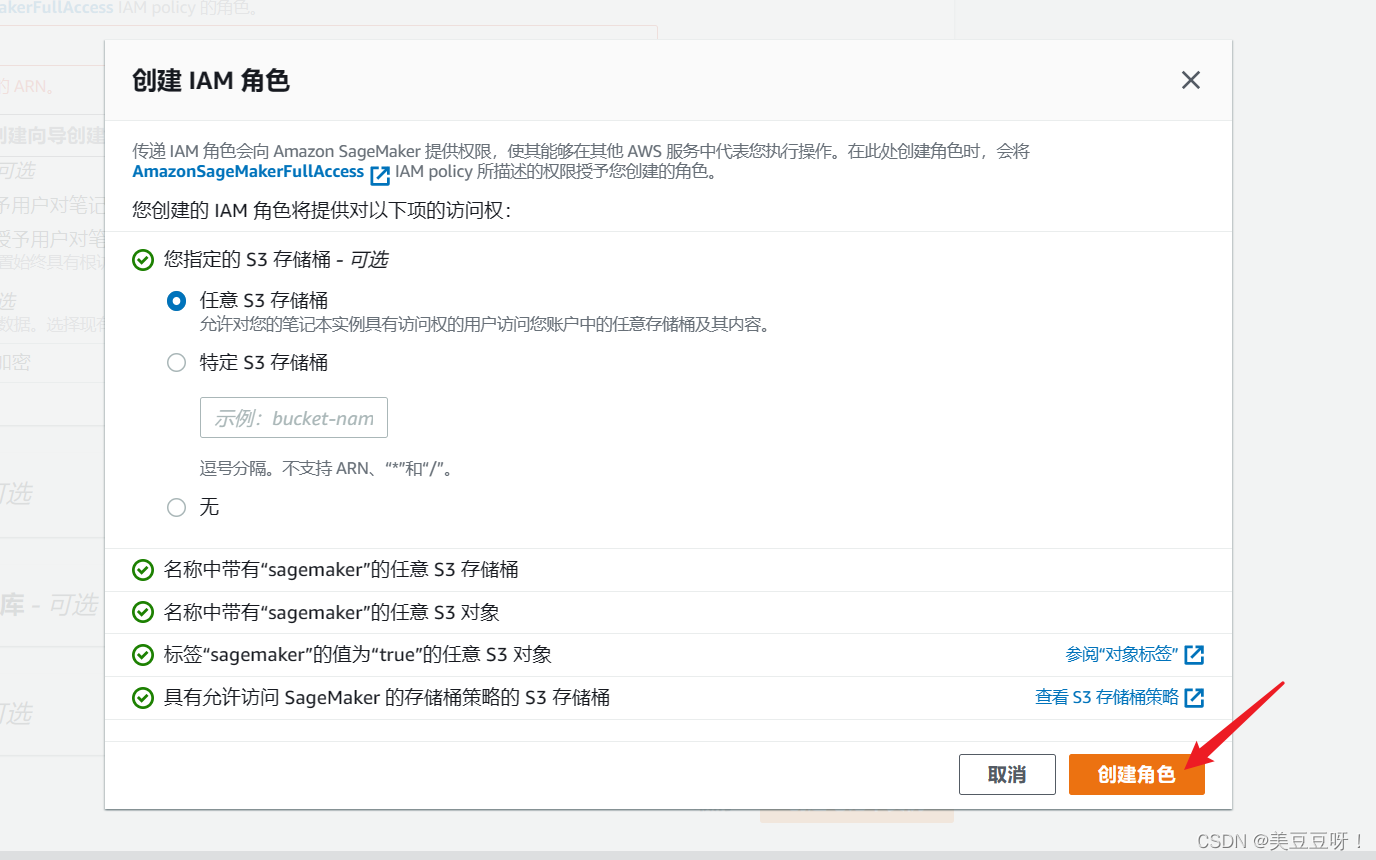Click the 创建角色 button
Screen dimensions: 1376x860
tap(1136, 774)
